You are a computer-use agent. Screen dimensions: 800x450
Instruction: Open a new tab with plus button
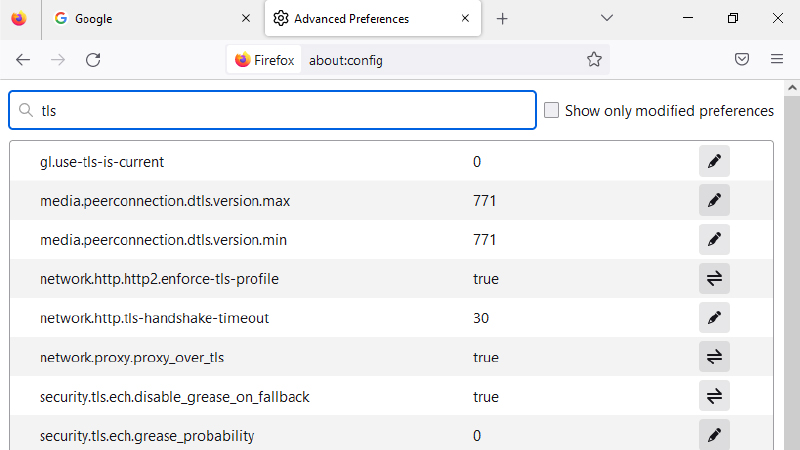pos(502,19)
